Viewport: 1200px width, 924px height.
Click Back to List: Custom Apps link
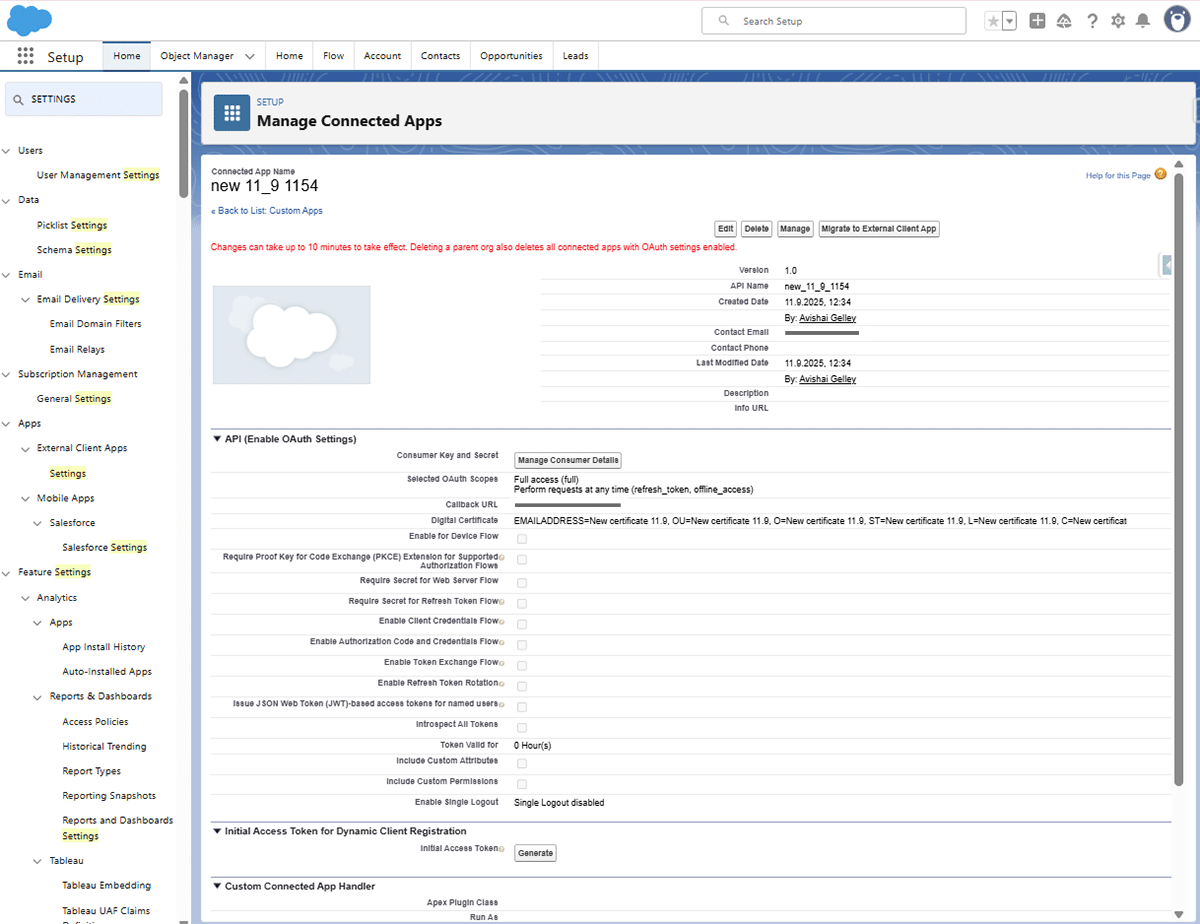click(x=267, y=211)
